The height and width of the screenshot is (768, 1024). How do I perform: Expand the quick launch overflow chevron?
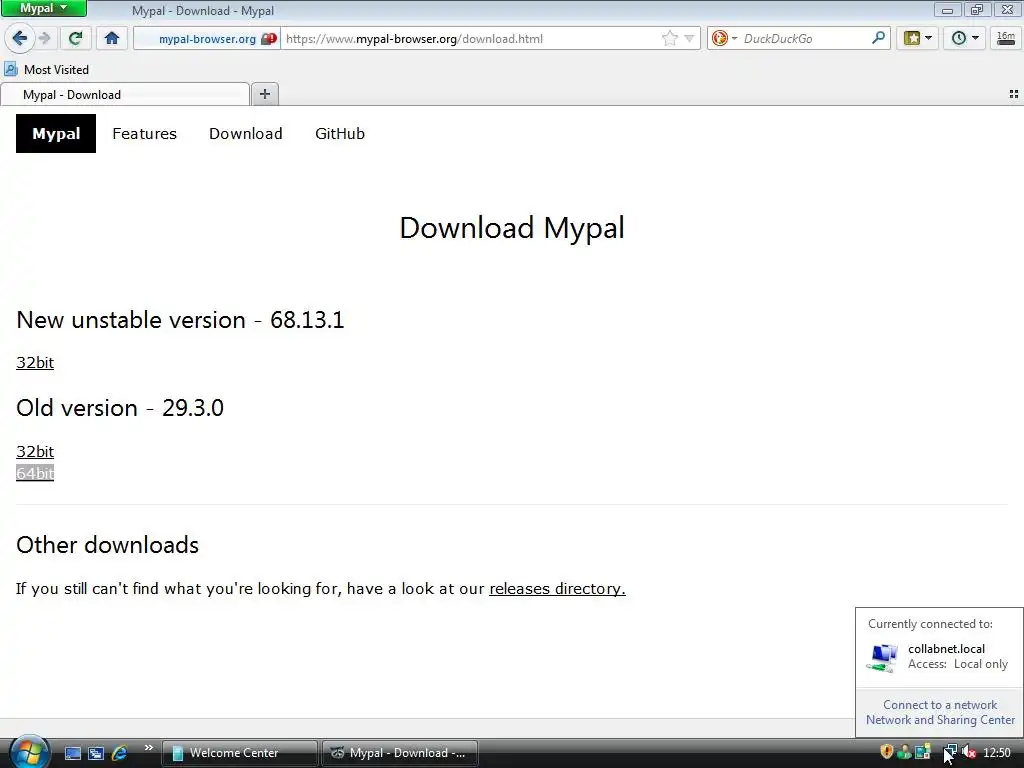pos(148,748)
